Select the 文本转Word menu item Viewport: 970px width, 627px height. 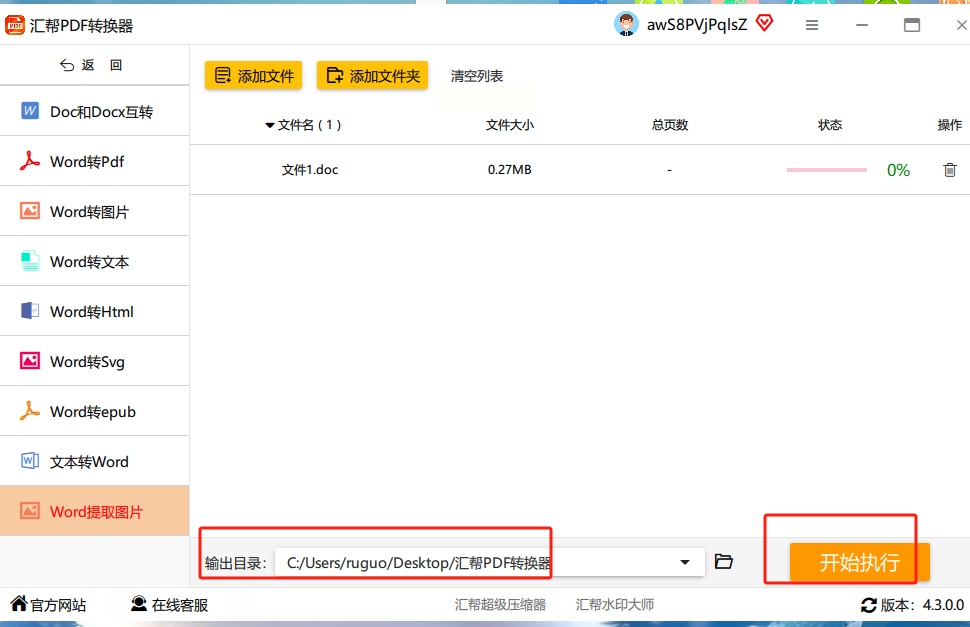(95, 462)
